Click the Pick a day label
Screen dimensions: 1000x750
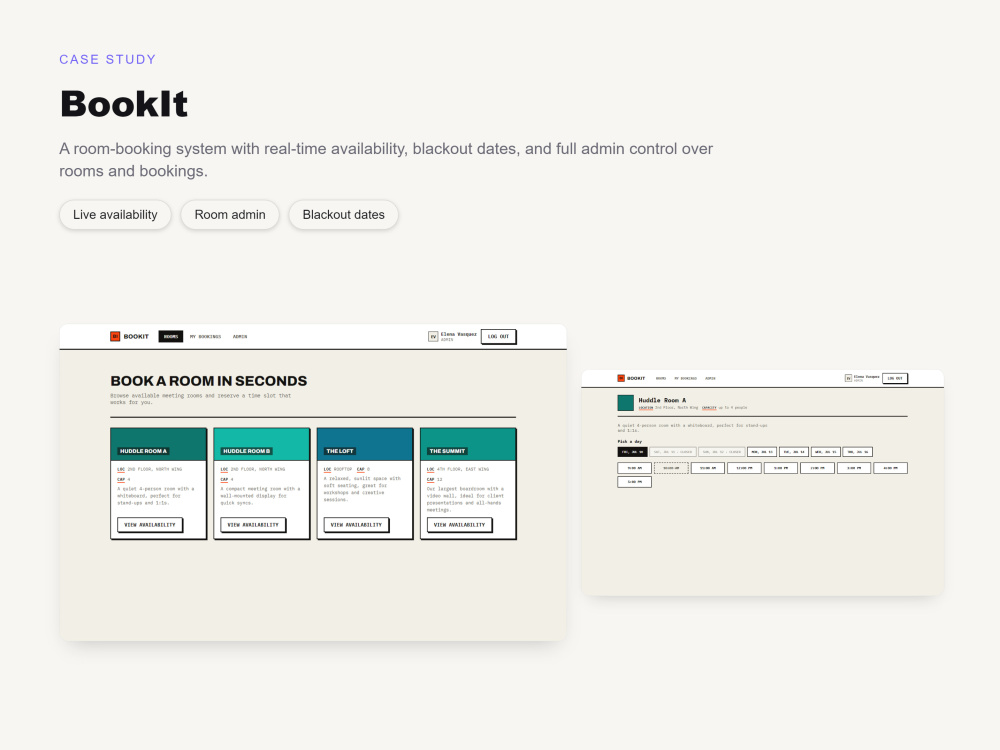(x=629, y=441)
